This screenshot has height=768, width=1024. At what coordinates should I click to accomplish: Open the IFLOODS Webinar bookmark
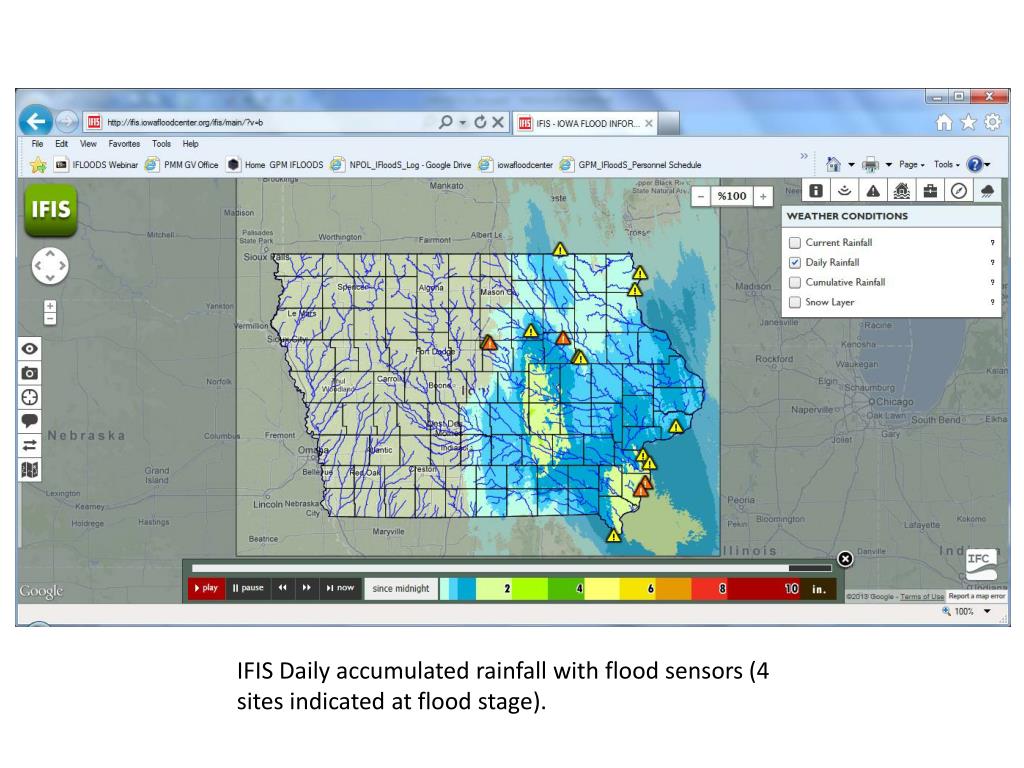pyautogui.click(x=97, y=165)
